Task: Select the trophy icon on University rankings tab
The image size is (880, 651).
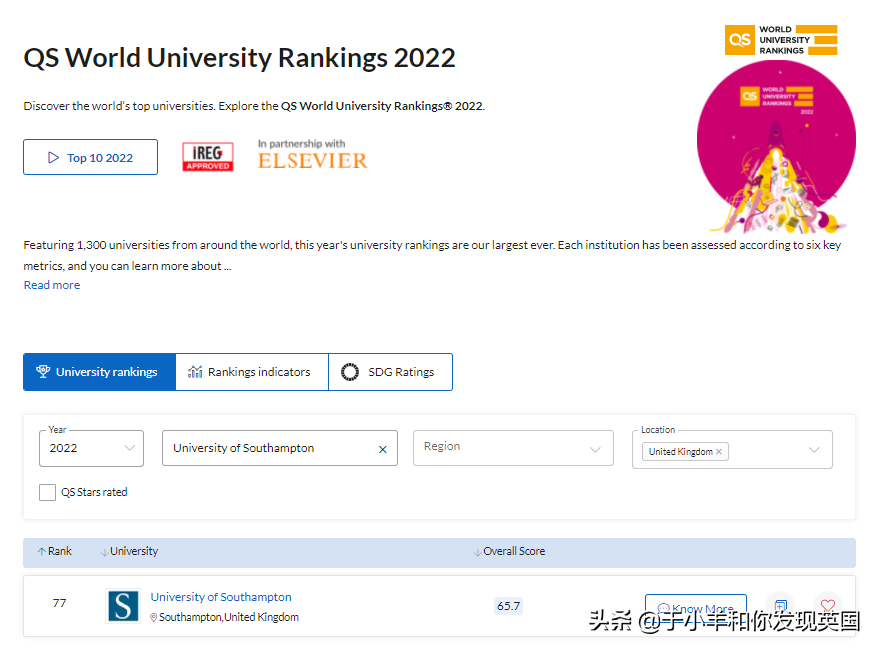Action: tap(43, 371)
